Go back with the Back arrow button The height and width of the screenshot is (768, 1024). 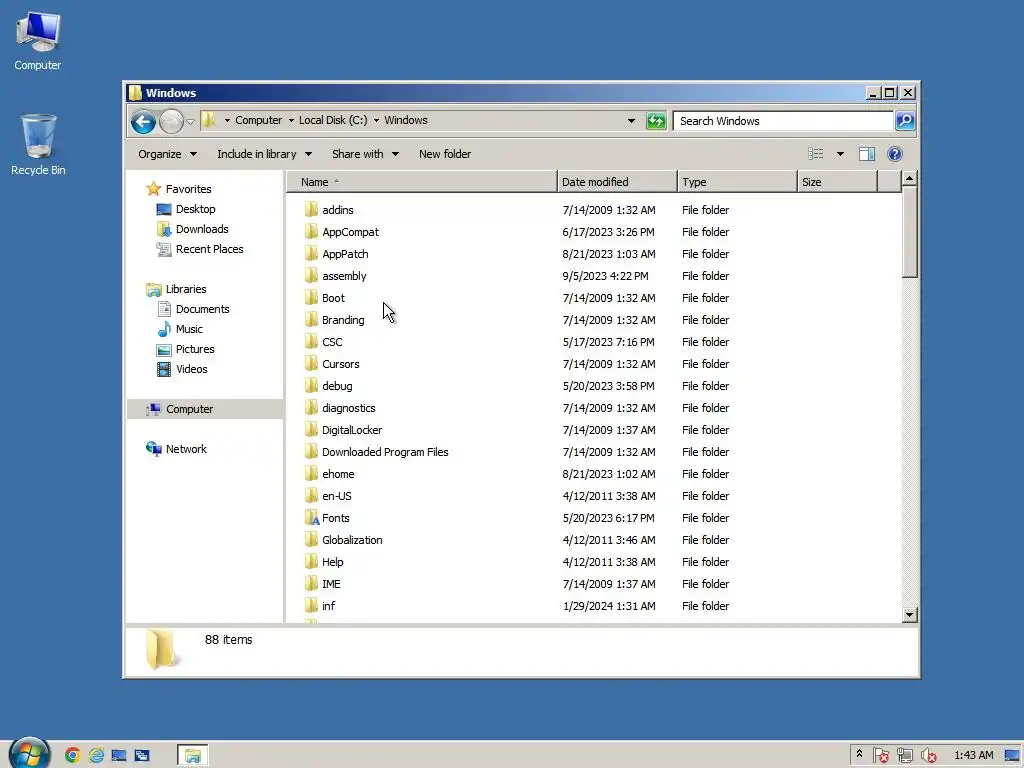(142, 121)
